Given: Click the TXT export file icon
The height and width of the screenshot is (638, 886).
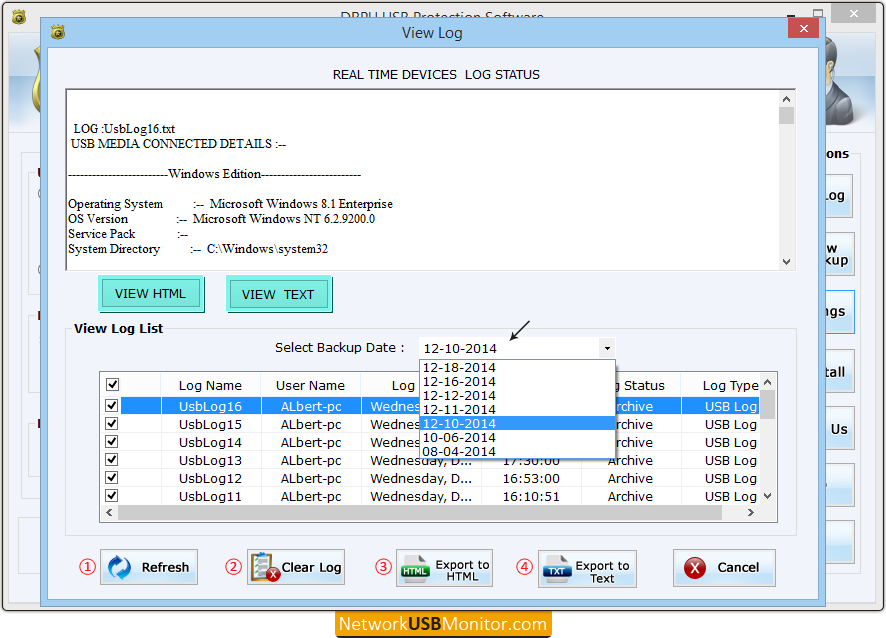Looking at the screenshot, I should coord(557,568).
